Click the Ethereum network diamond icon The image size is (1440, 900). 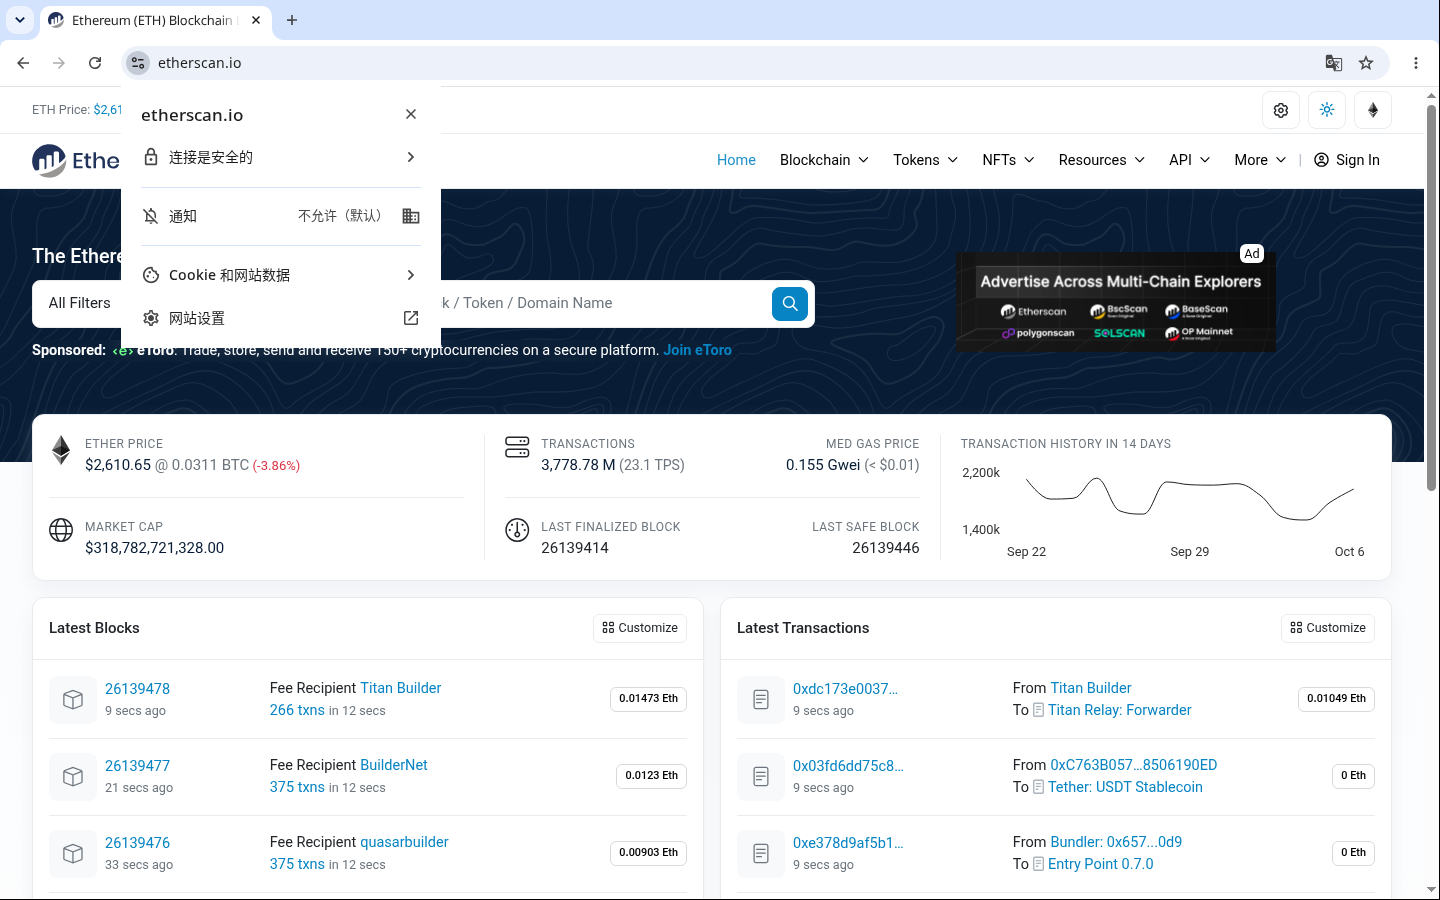[x=1373, y=110]
